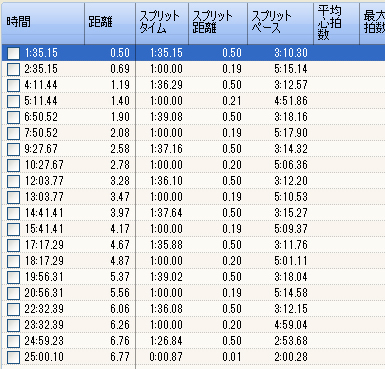Click split pace cell 3:12.57
This screenshot has height=369, width=385.
291,85
